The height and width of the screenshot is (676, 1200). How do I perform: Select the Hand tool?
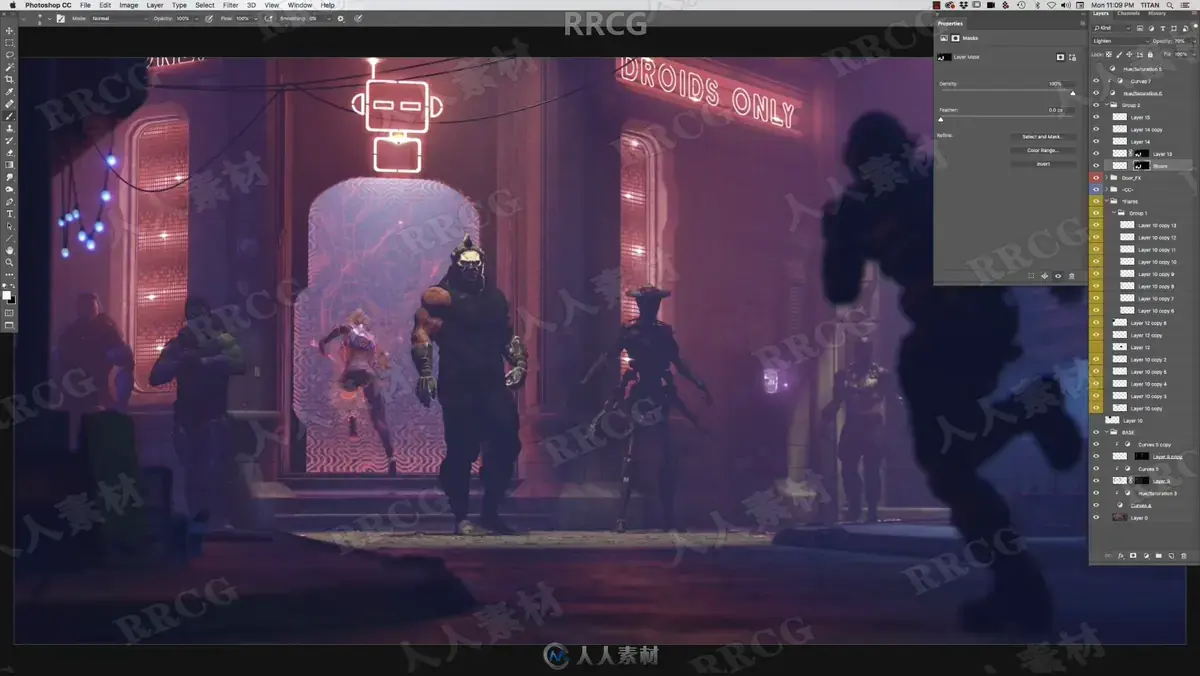[10, 250]
